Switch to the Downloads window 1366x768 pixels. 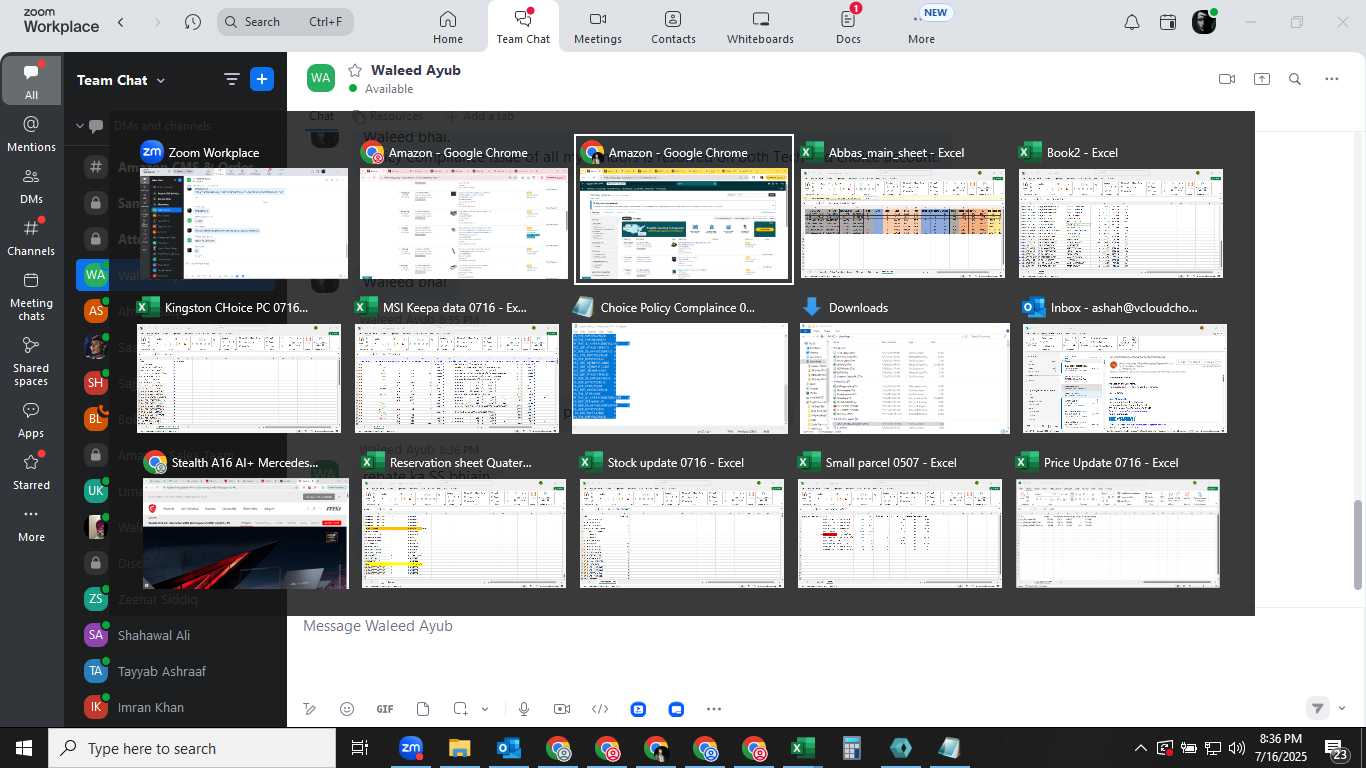coord(904,365)
